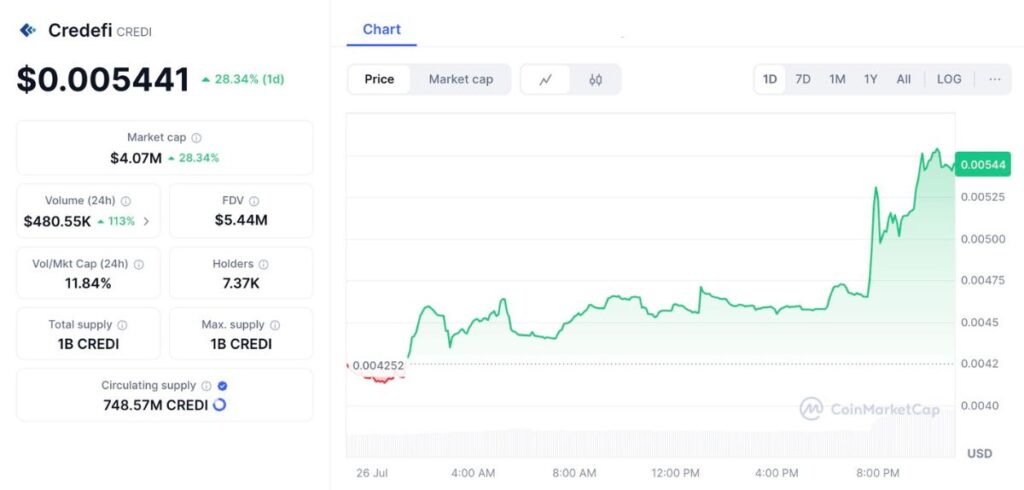Click the CREDI ticker symbol
1024x490 pixels.
click(134, 32)
